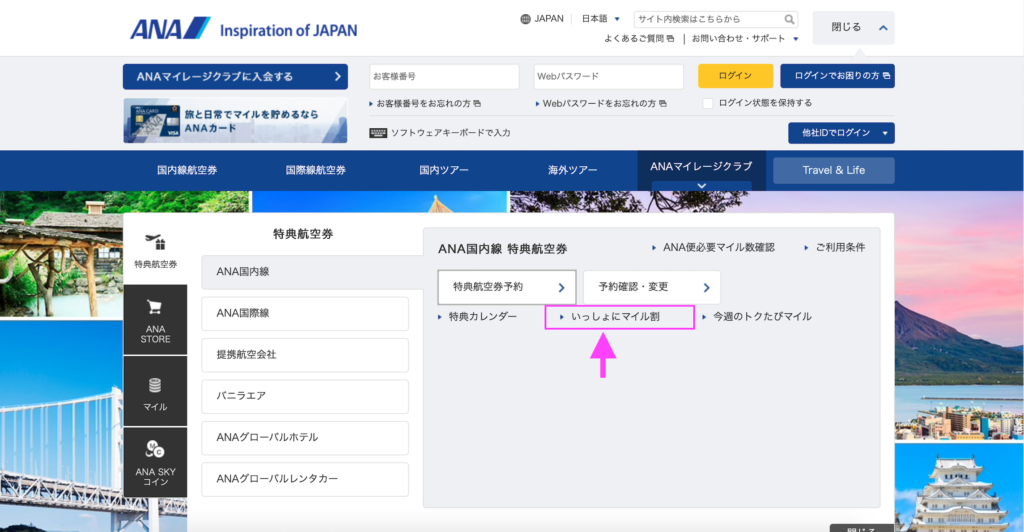Expand お問い合わせ・サポート dropdown
The image size is (1024, 532).
[x=745, y=39]
